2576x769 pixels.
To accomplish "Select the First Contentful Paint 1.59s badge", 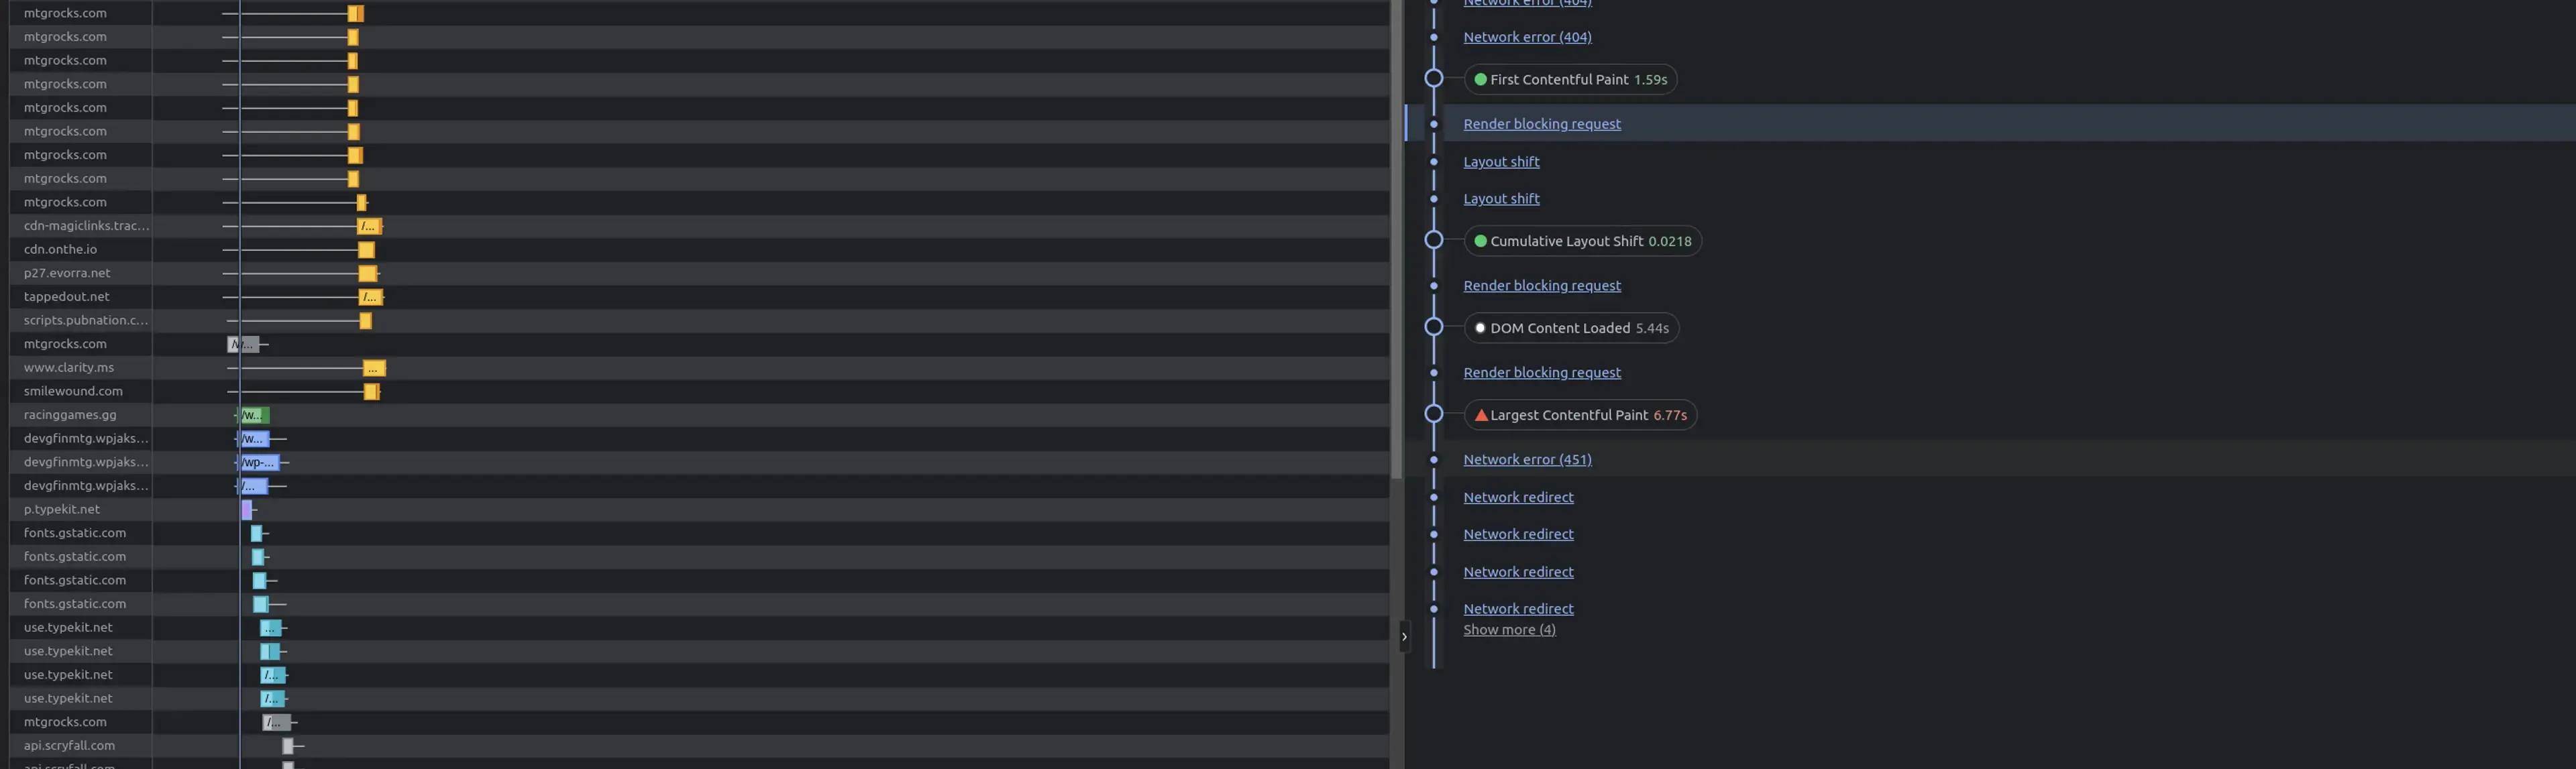I will 1570,79.
